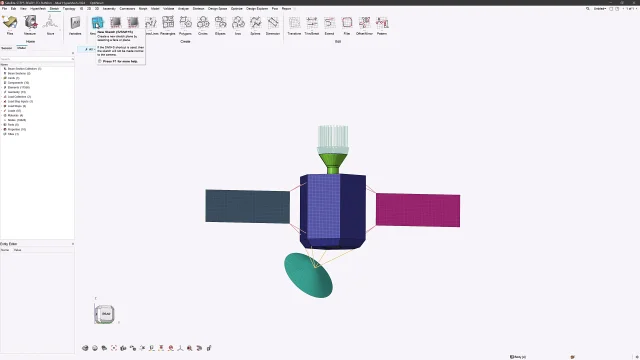
Task: Select the Points/Lines sketch tool
Action: coord(151,25)
